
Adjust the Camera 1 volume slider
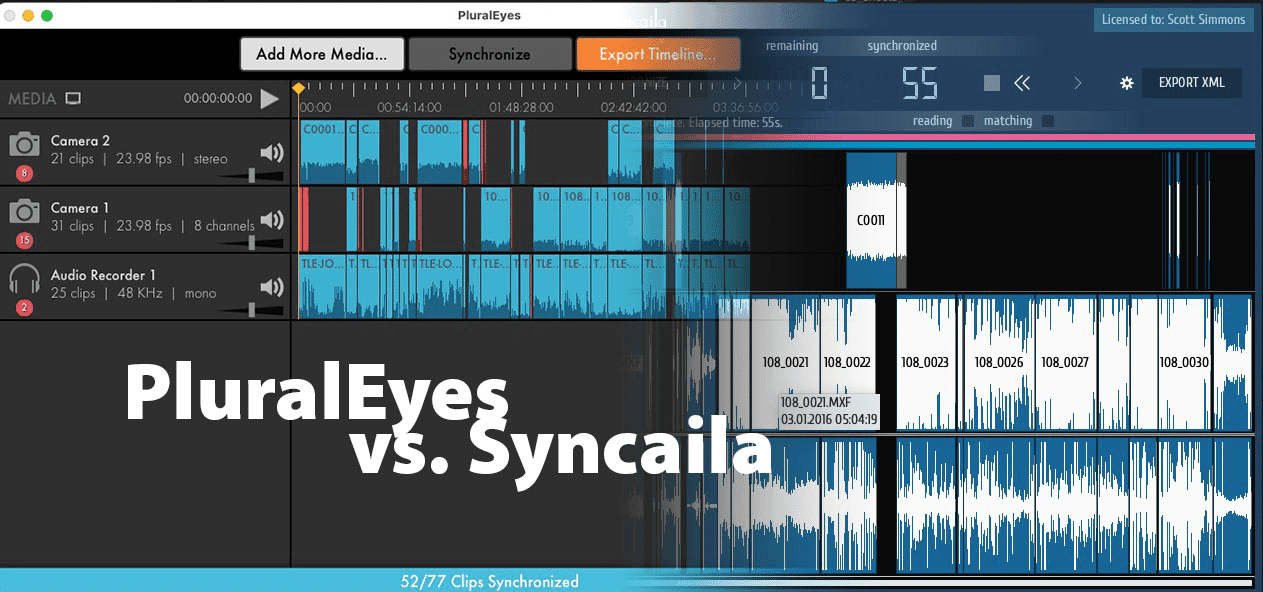(251, 242)
